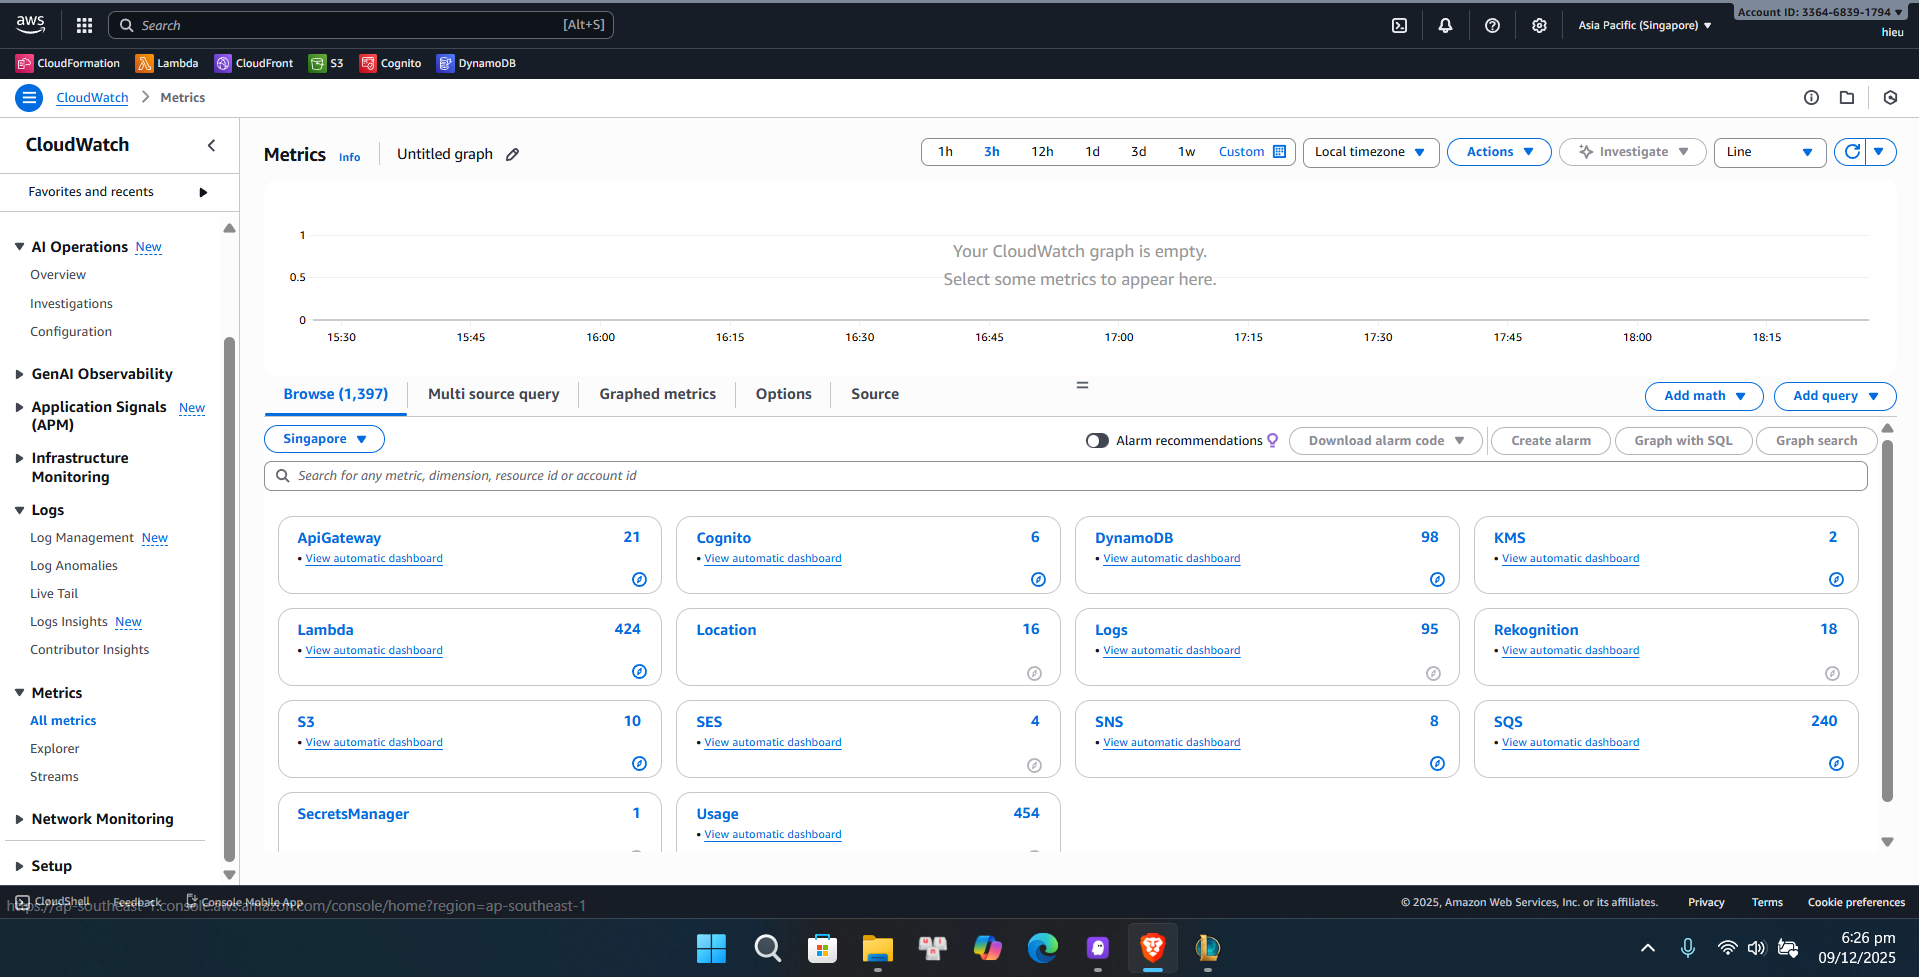Switch to the Multi source query tab
Image resolution: width=1919 pixels, height=977 pixels.
click(x=493, y=394)
